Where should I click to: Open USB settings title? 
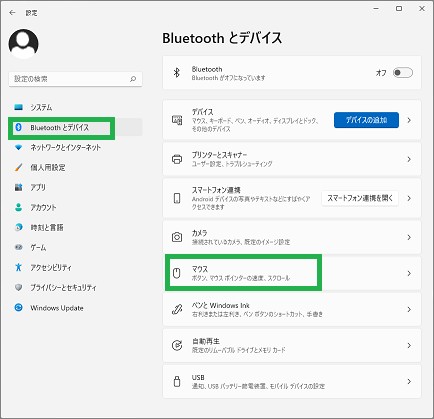[x=198, y=377]
